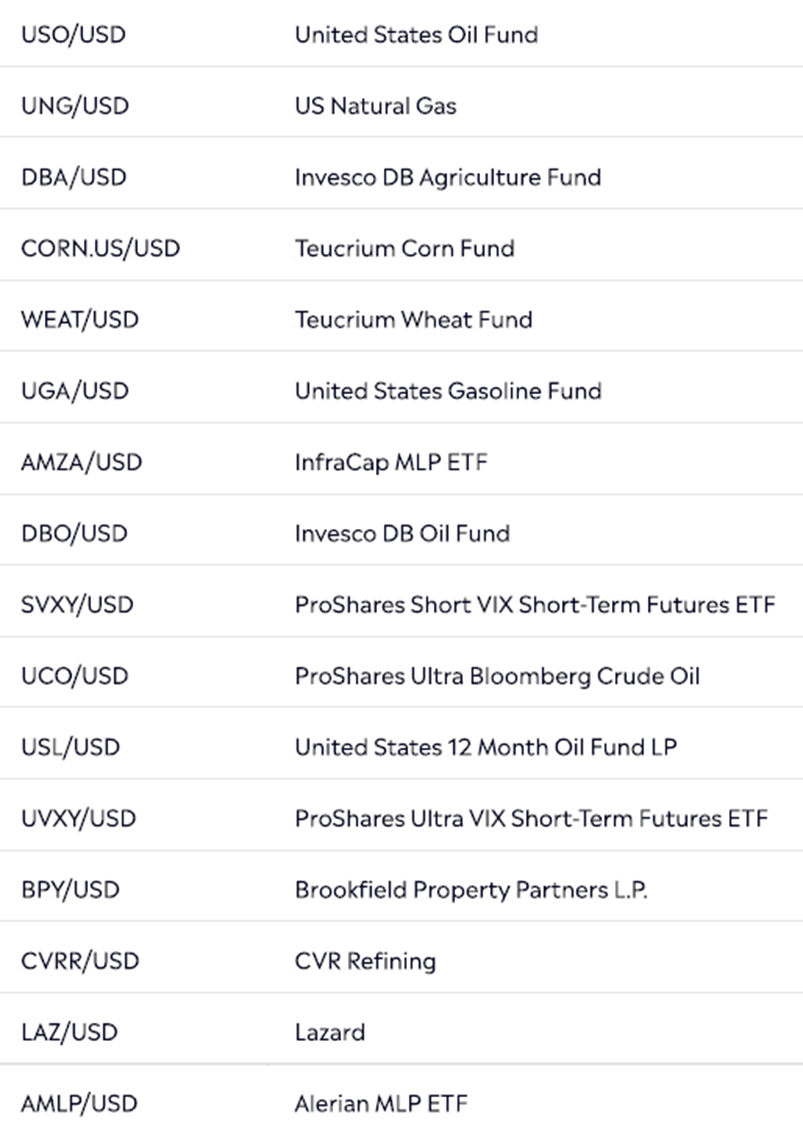Open the CVR Refining entry

pyautogui.click(x=365, y=961)
